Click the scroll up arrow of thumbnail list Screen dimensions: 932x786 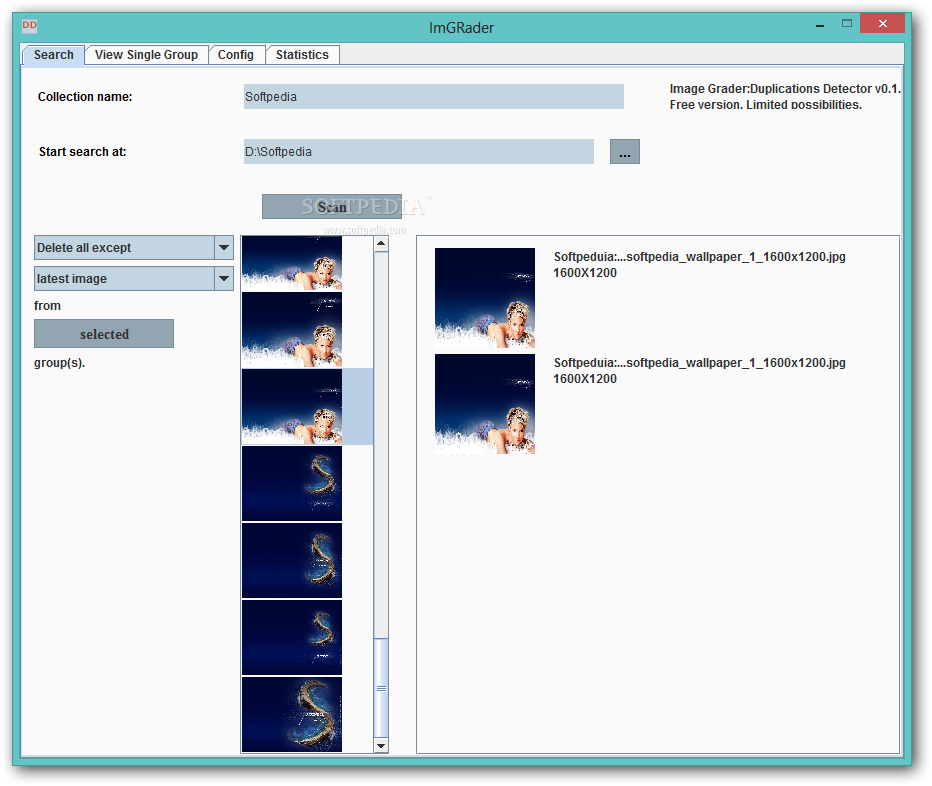[x=381, y=243]
